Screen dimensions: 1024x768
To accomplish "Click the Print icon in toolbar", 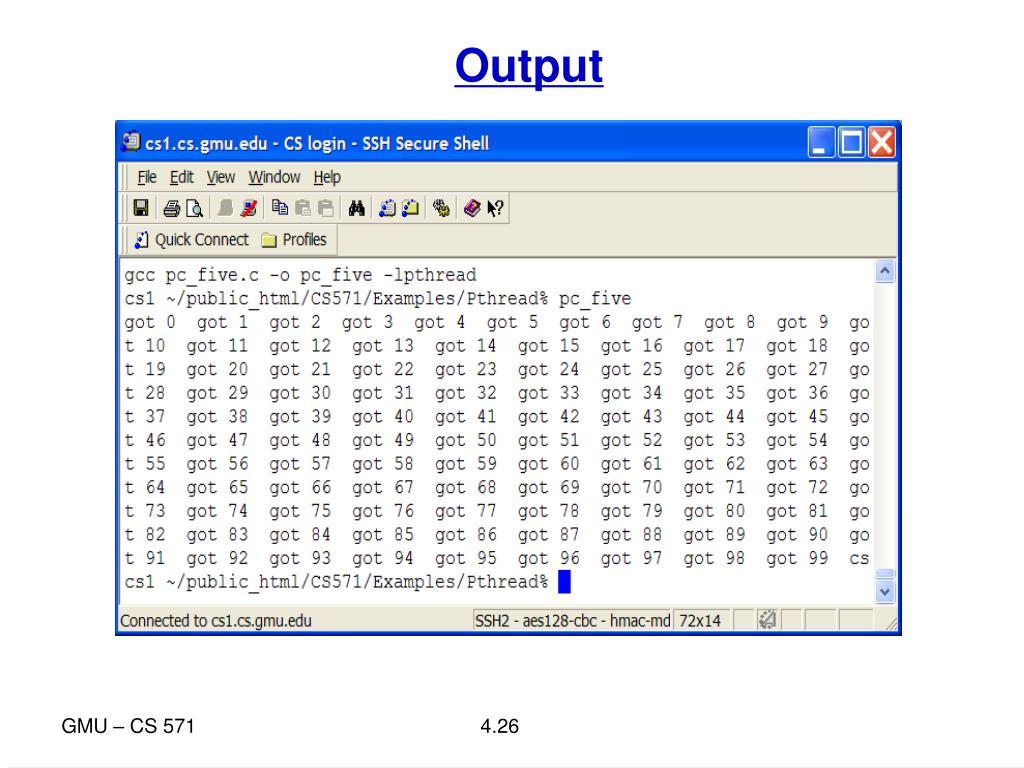I will point(172,208).
